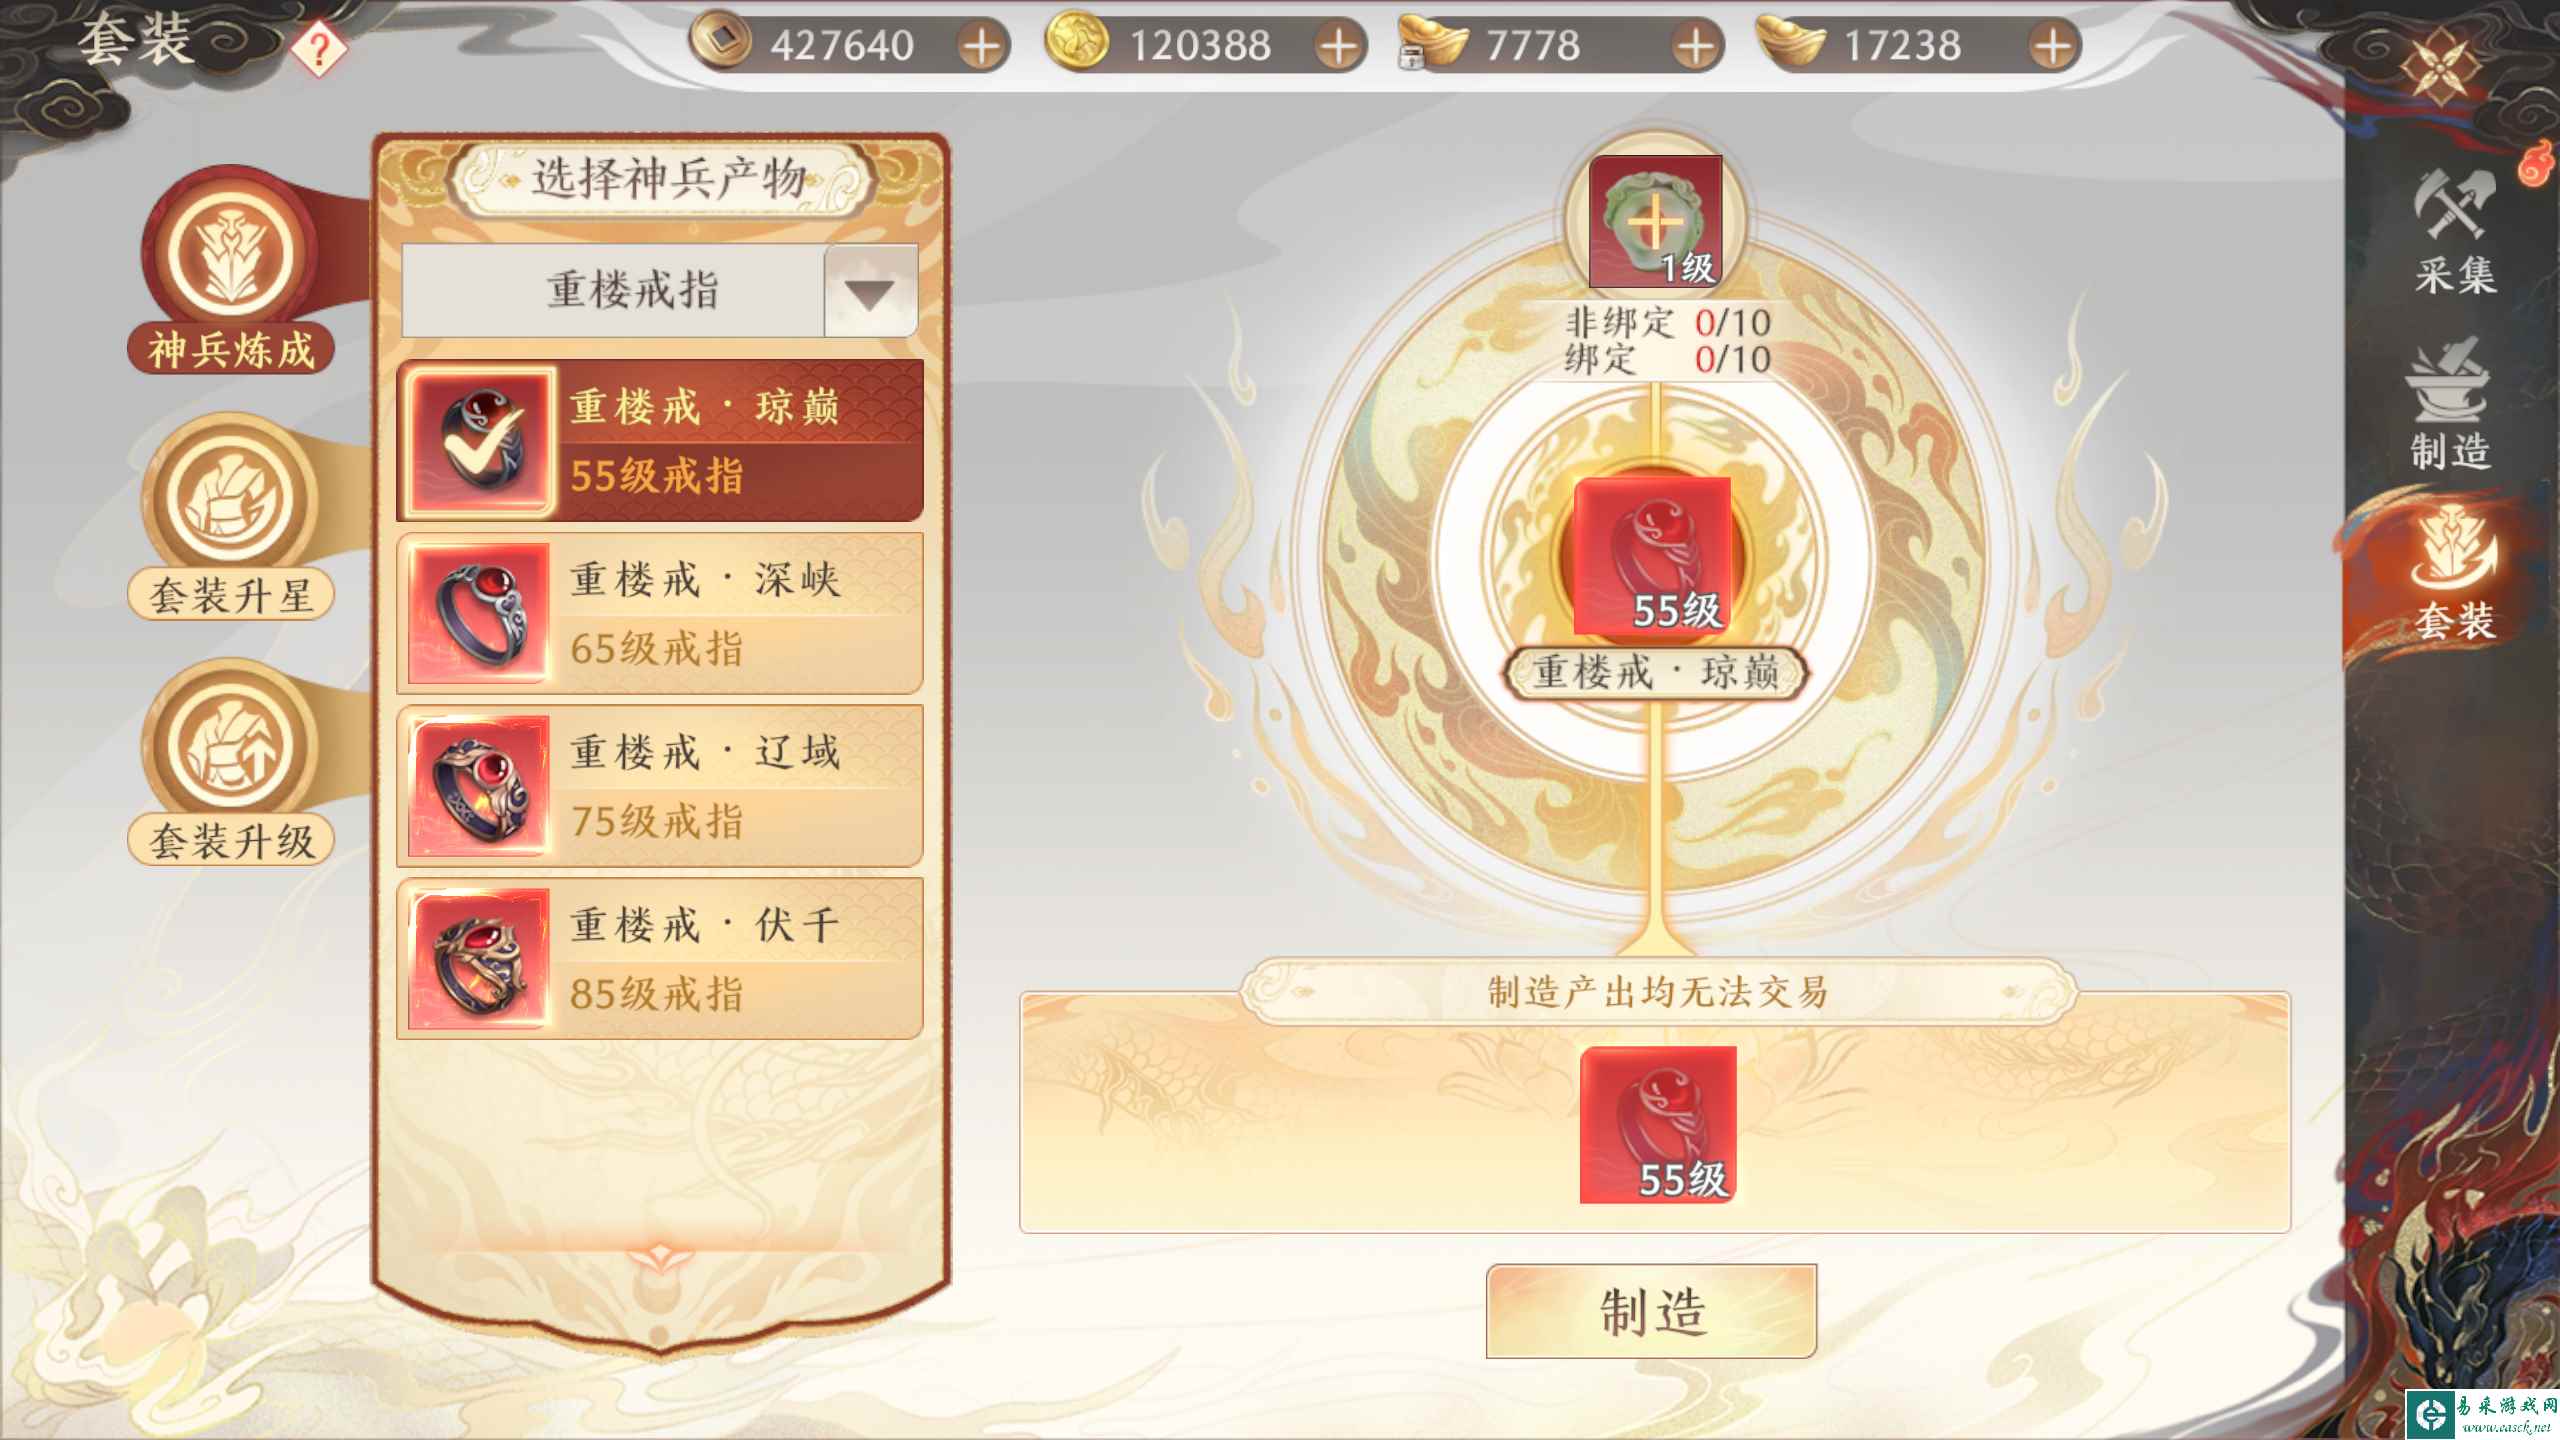Select 重楼戒·伏千 85级戒指 entry
The image size is (2560, 1440).
click(x=660, y=960)
